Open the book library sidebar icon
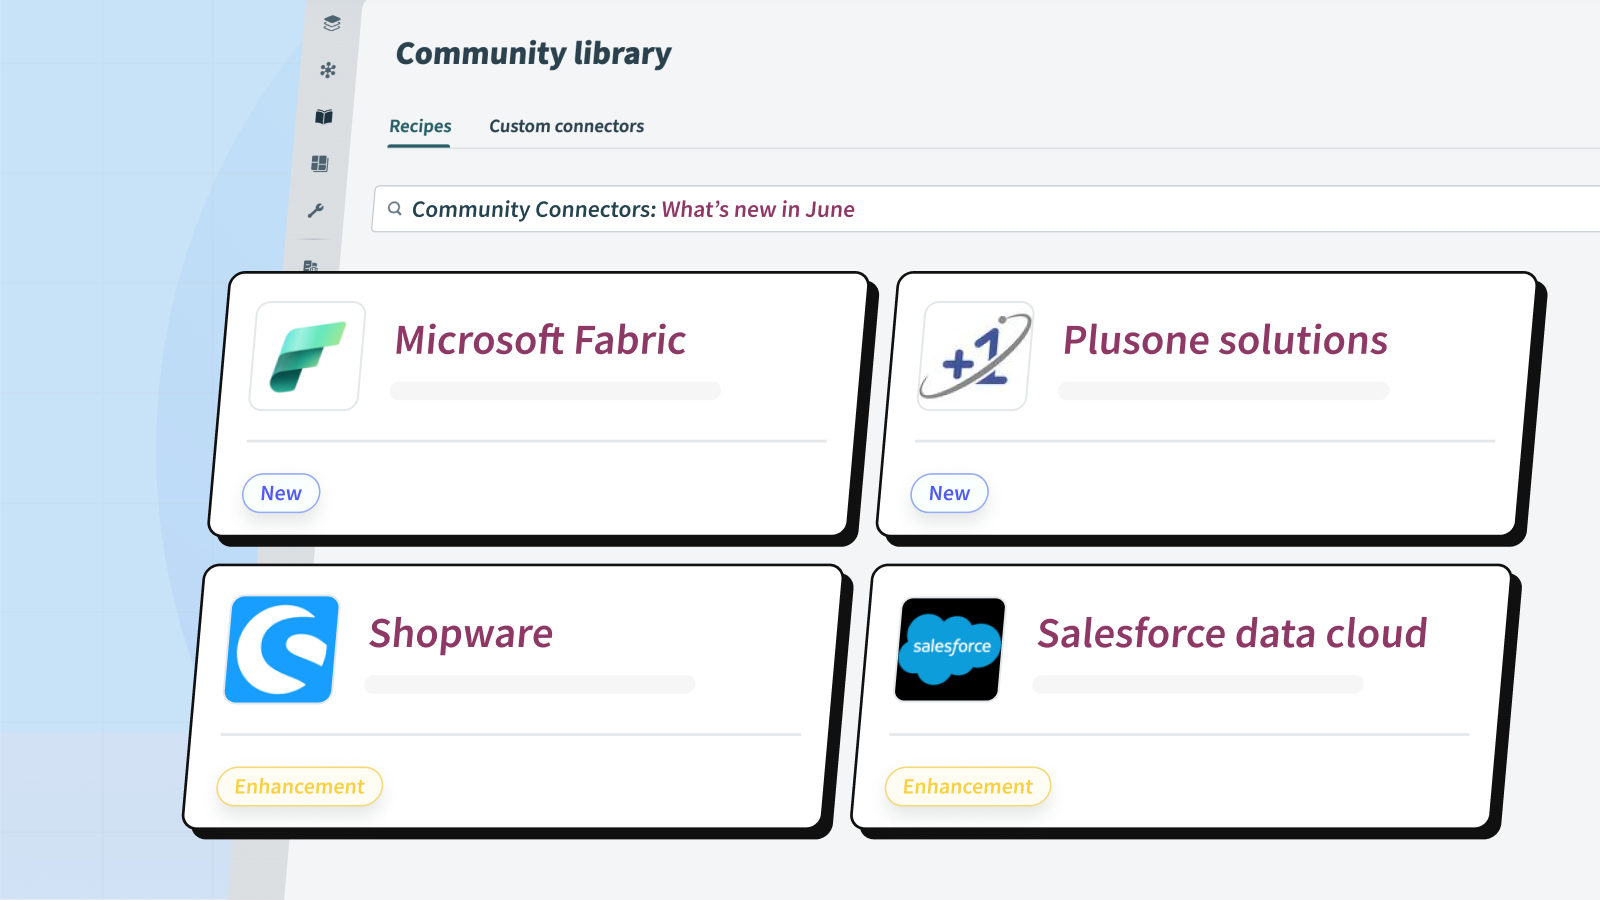Image resolution: width=1600 pixels, height=900 pixels. 324,117
